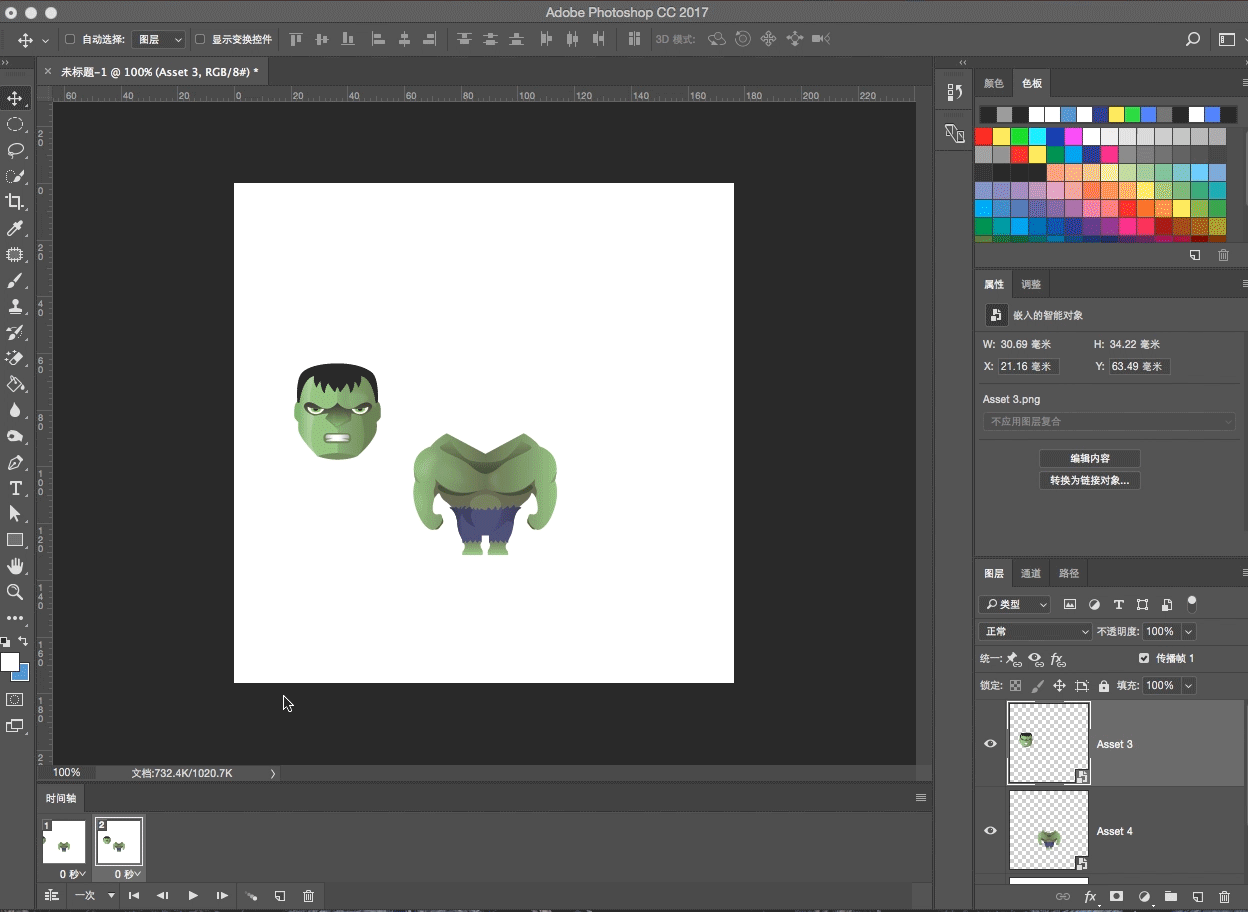This screenshot has height=912, width=1248.
Task: Hide the Asset 3 layer
Action: 990,744
